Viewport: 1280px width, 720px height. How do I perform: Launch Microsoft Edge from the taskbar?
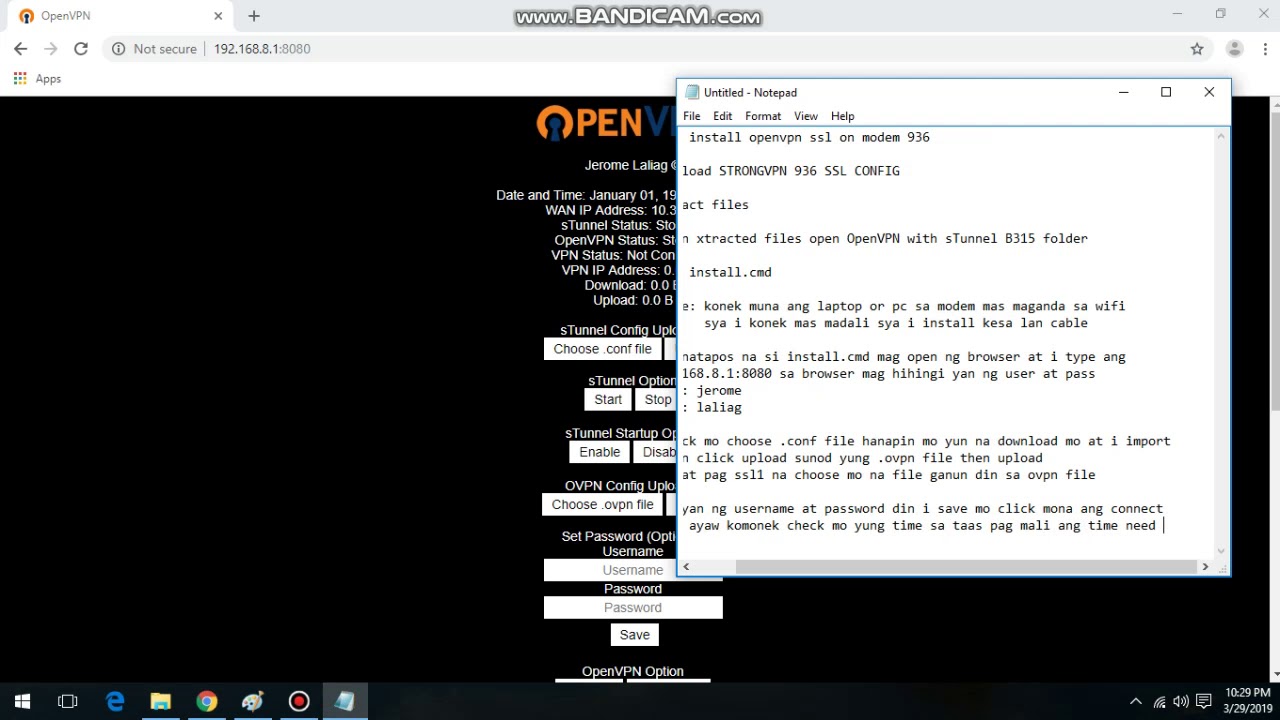point(115,702)
